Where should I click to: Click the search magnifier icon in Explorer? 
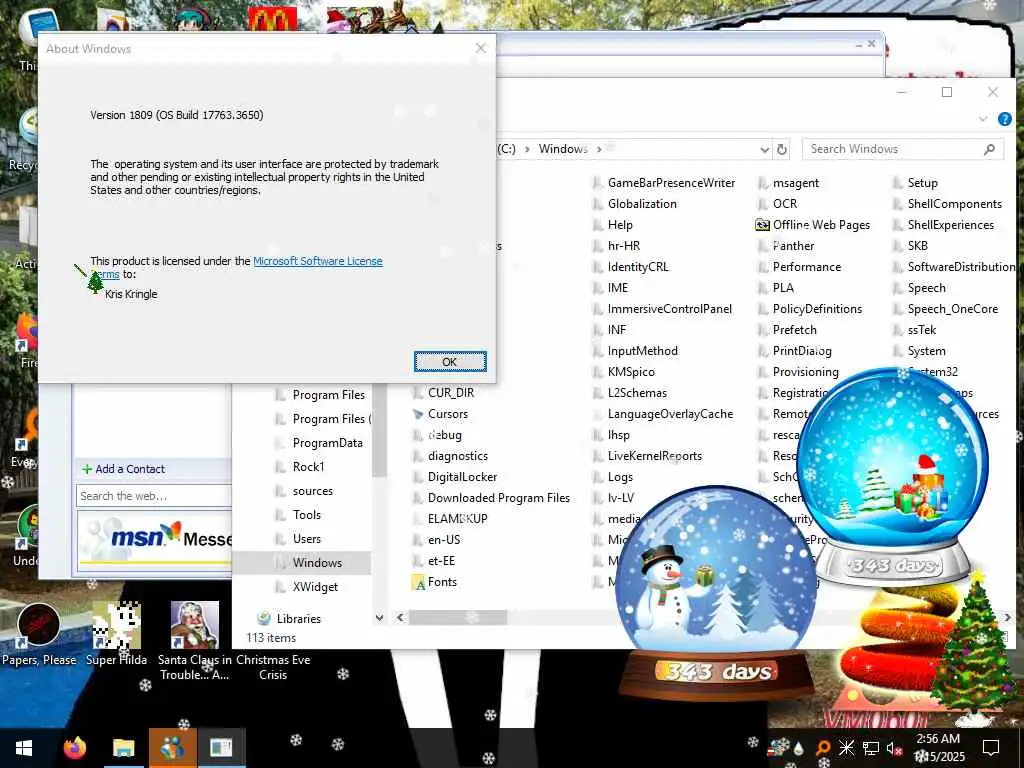click(x=989, y=150)
